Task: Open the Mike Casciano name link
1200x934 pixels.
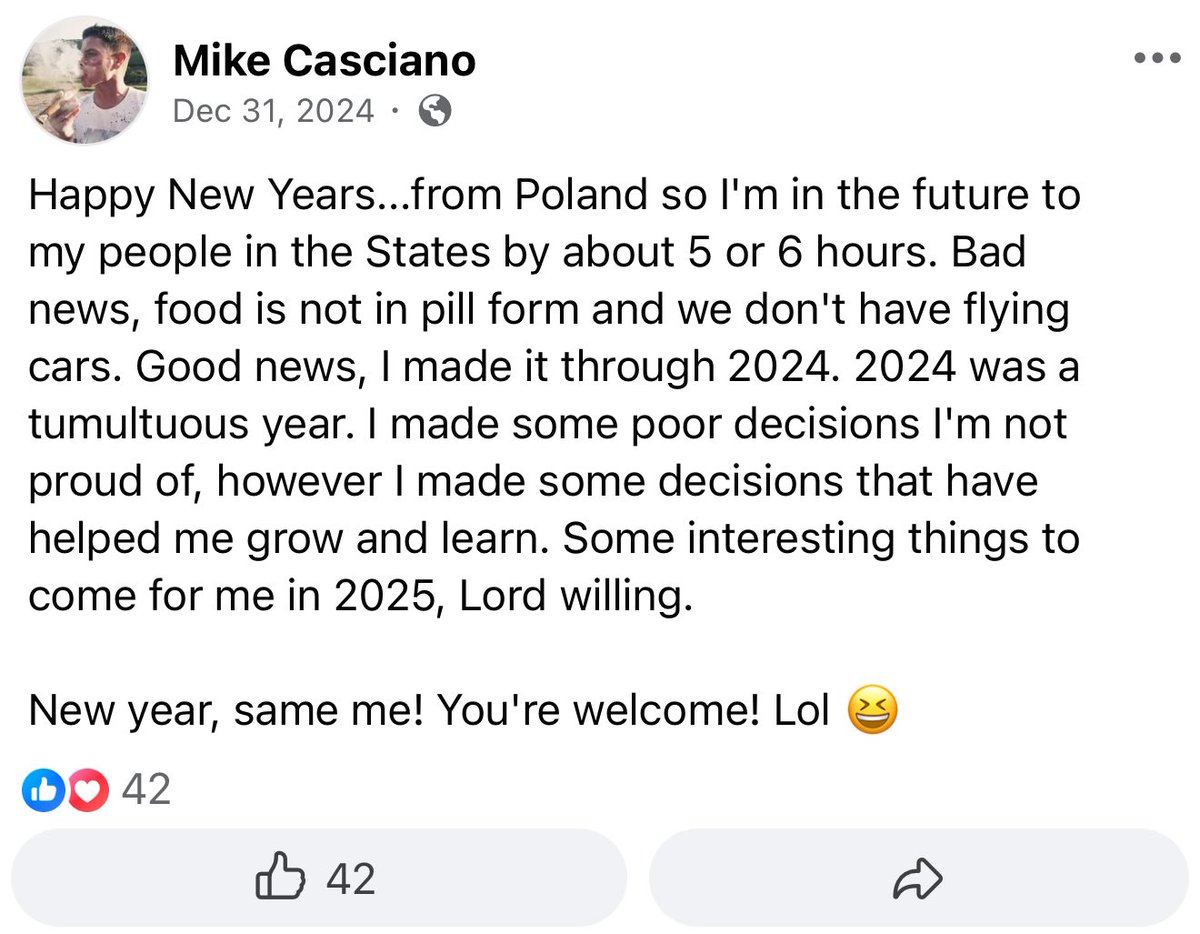Action: [x=324, y=62]
